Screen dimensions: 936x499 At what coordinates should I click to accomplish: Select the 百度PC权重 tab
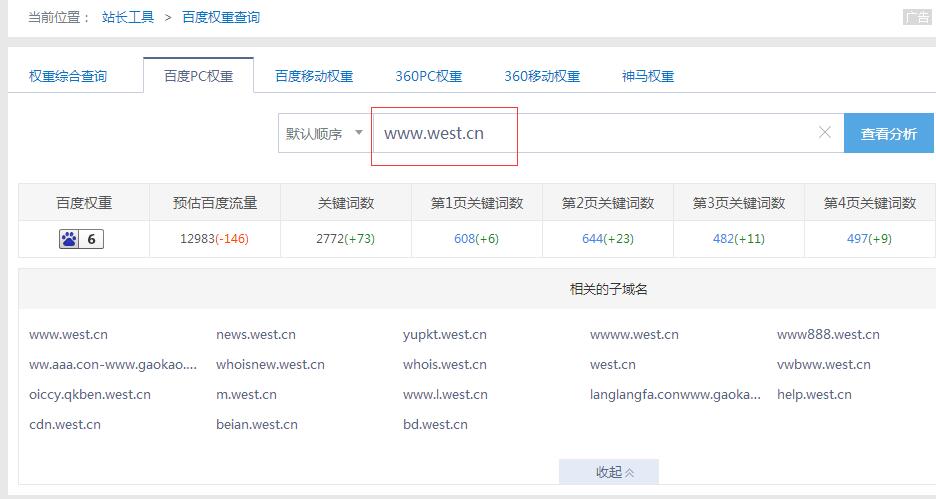[198, 76]
